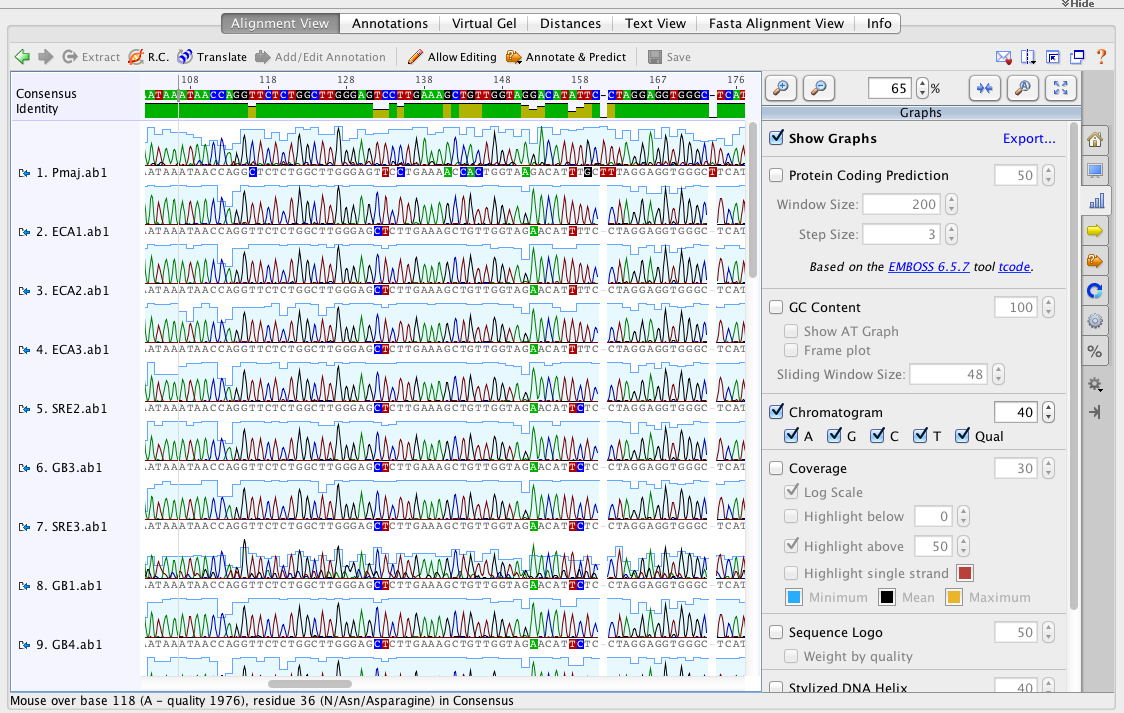The height and width of the screenshot is (713, 1124).
Task: Pick the red Highlight single strand color
Action: coord(965,573)
